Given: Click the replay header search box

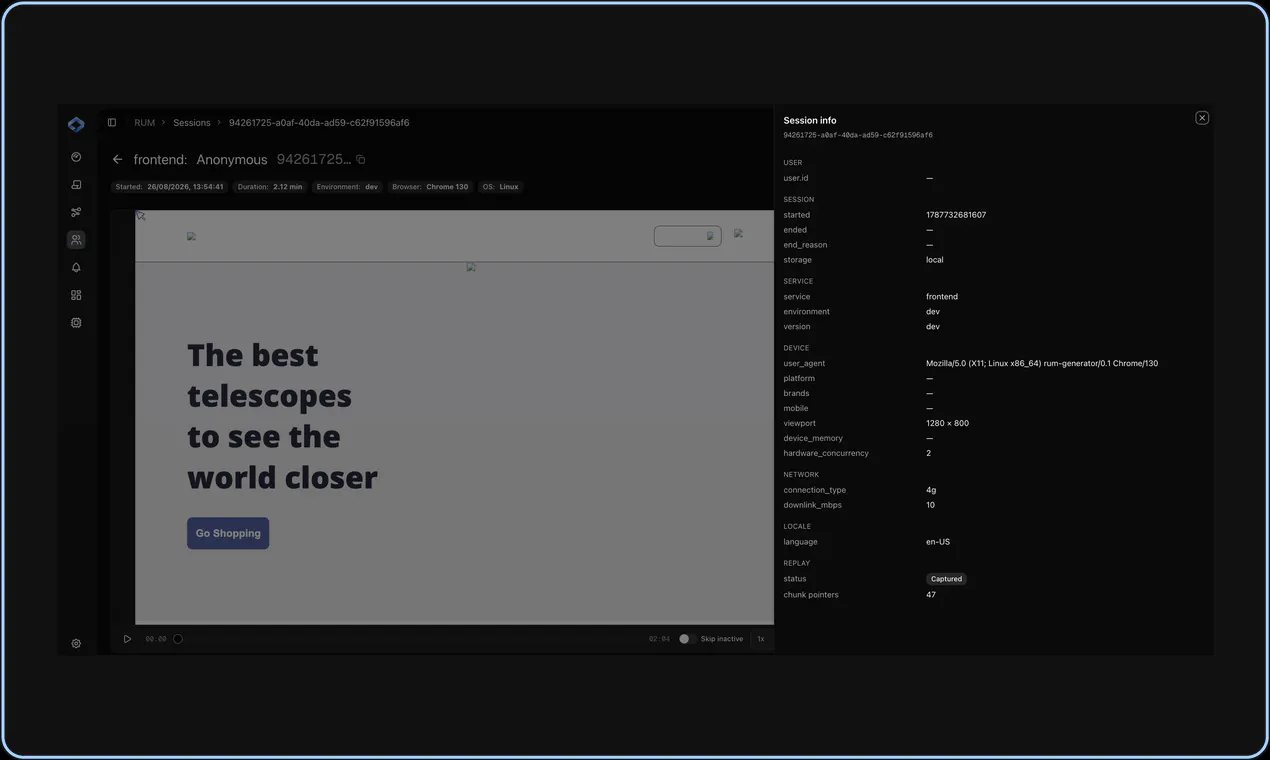Looking at the screenshot, I should coord(688,236).
